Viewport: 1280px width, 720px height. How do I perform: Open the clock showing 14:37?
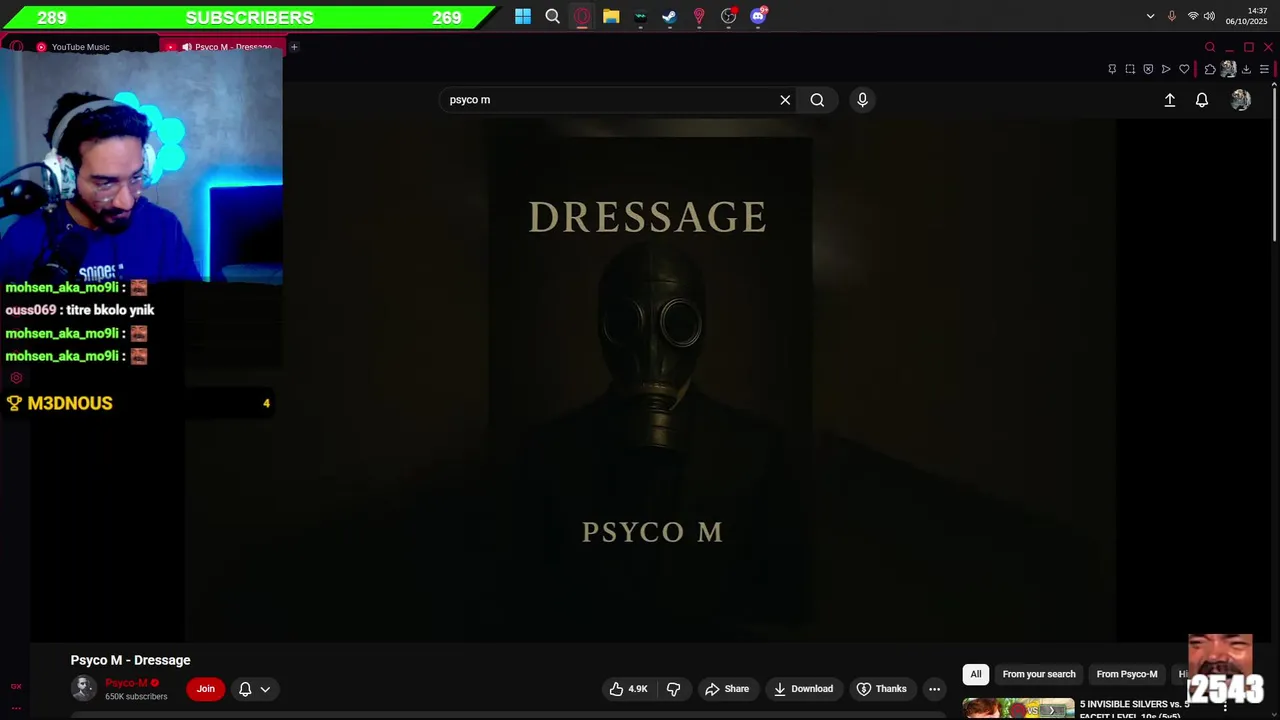click(1246, 16)
